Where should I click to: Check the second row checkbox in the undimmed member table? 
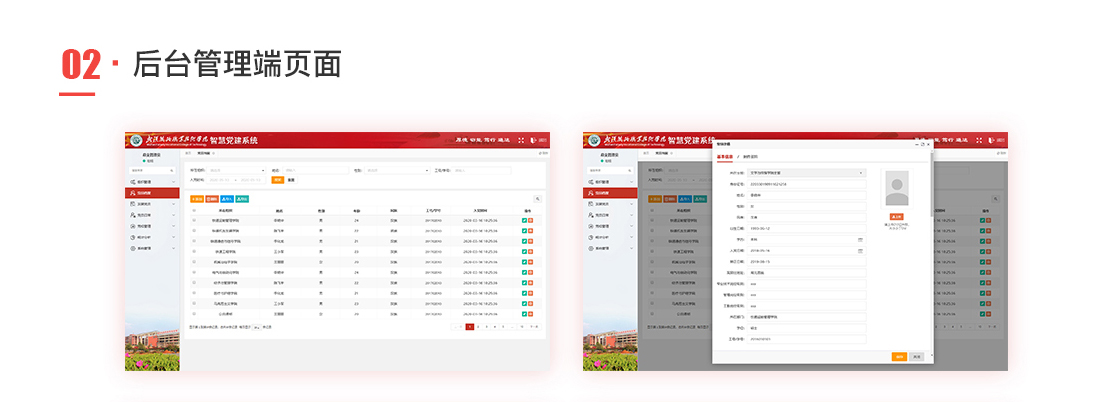tap(194, 232)
